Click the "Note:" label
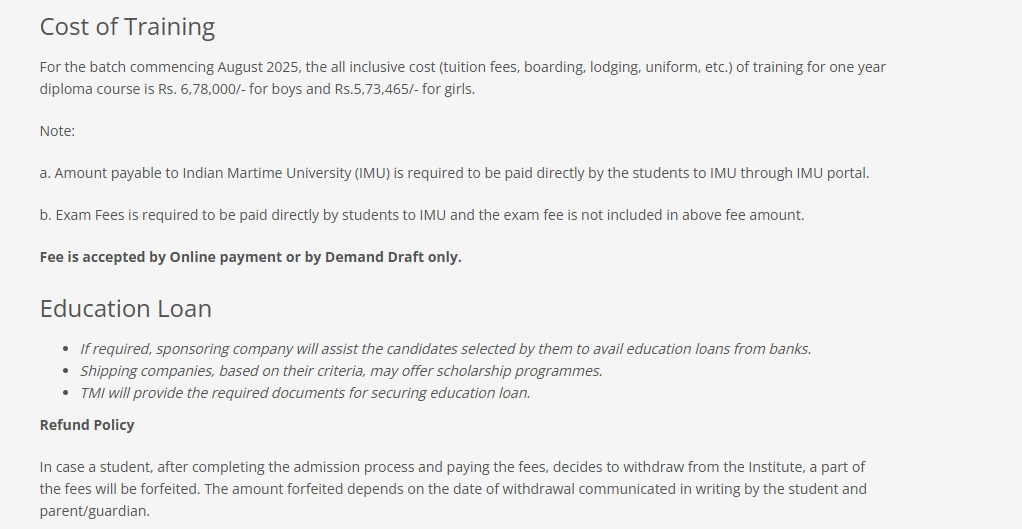The image size is (1022, 529). 57,131
